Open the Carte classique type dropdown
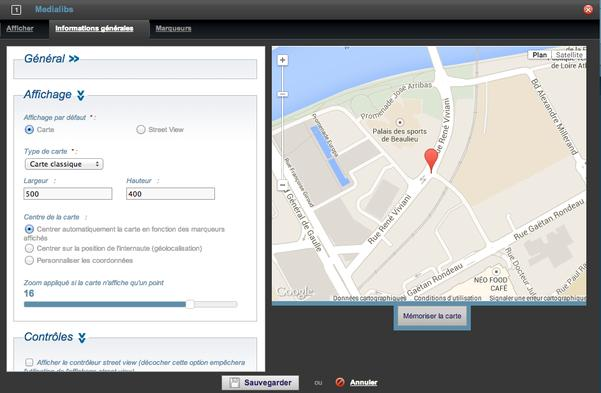This screenshot has height=393, width=601. pyautogui.click(x=64, y=164)
